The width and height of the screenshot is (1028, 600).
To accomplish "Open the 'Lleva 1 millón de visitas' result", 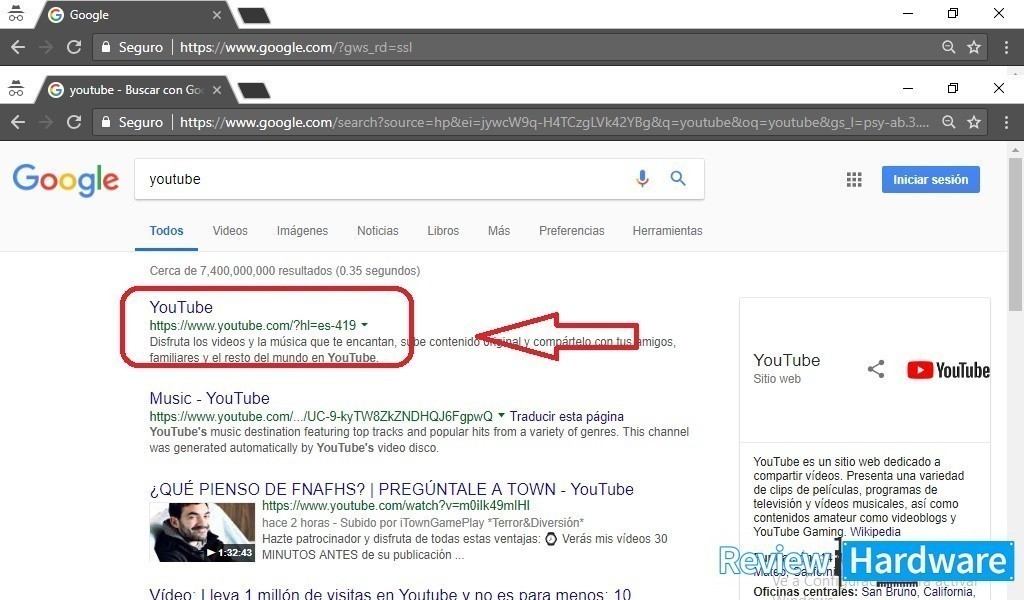I will (x=390, y=594).
